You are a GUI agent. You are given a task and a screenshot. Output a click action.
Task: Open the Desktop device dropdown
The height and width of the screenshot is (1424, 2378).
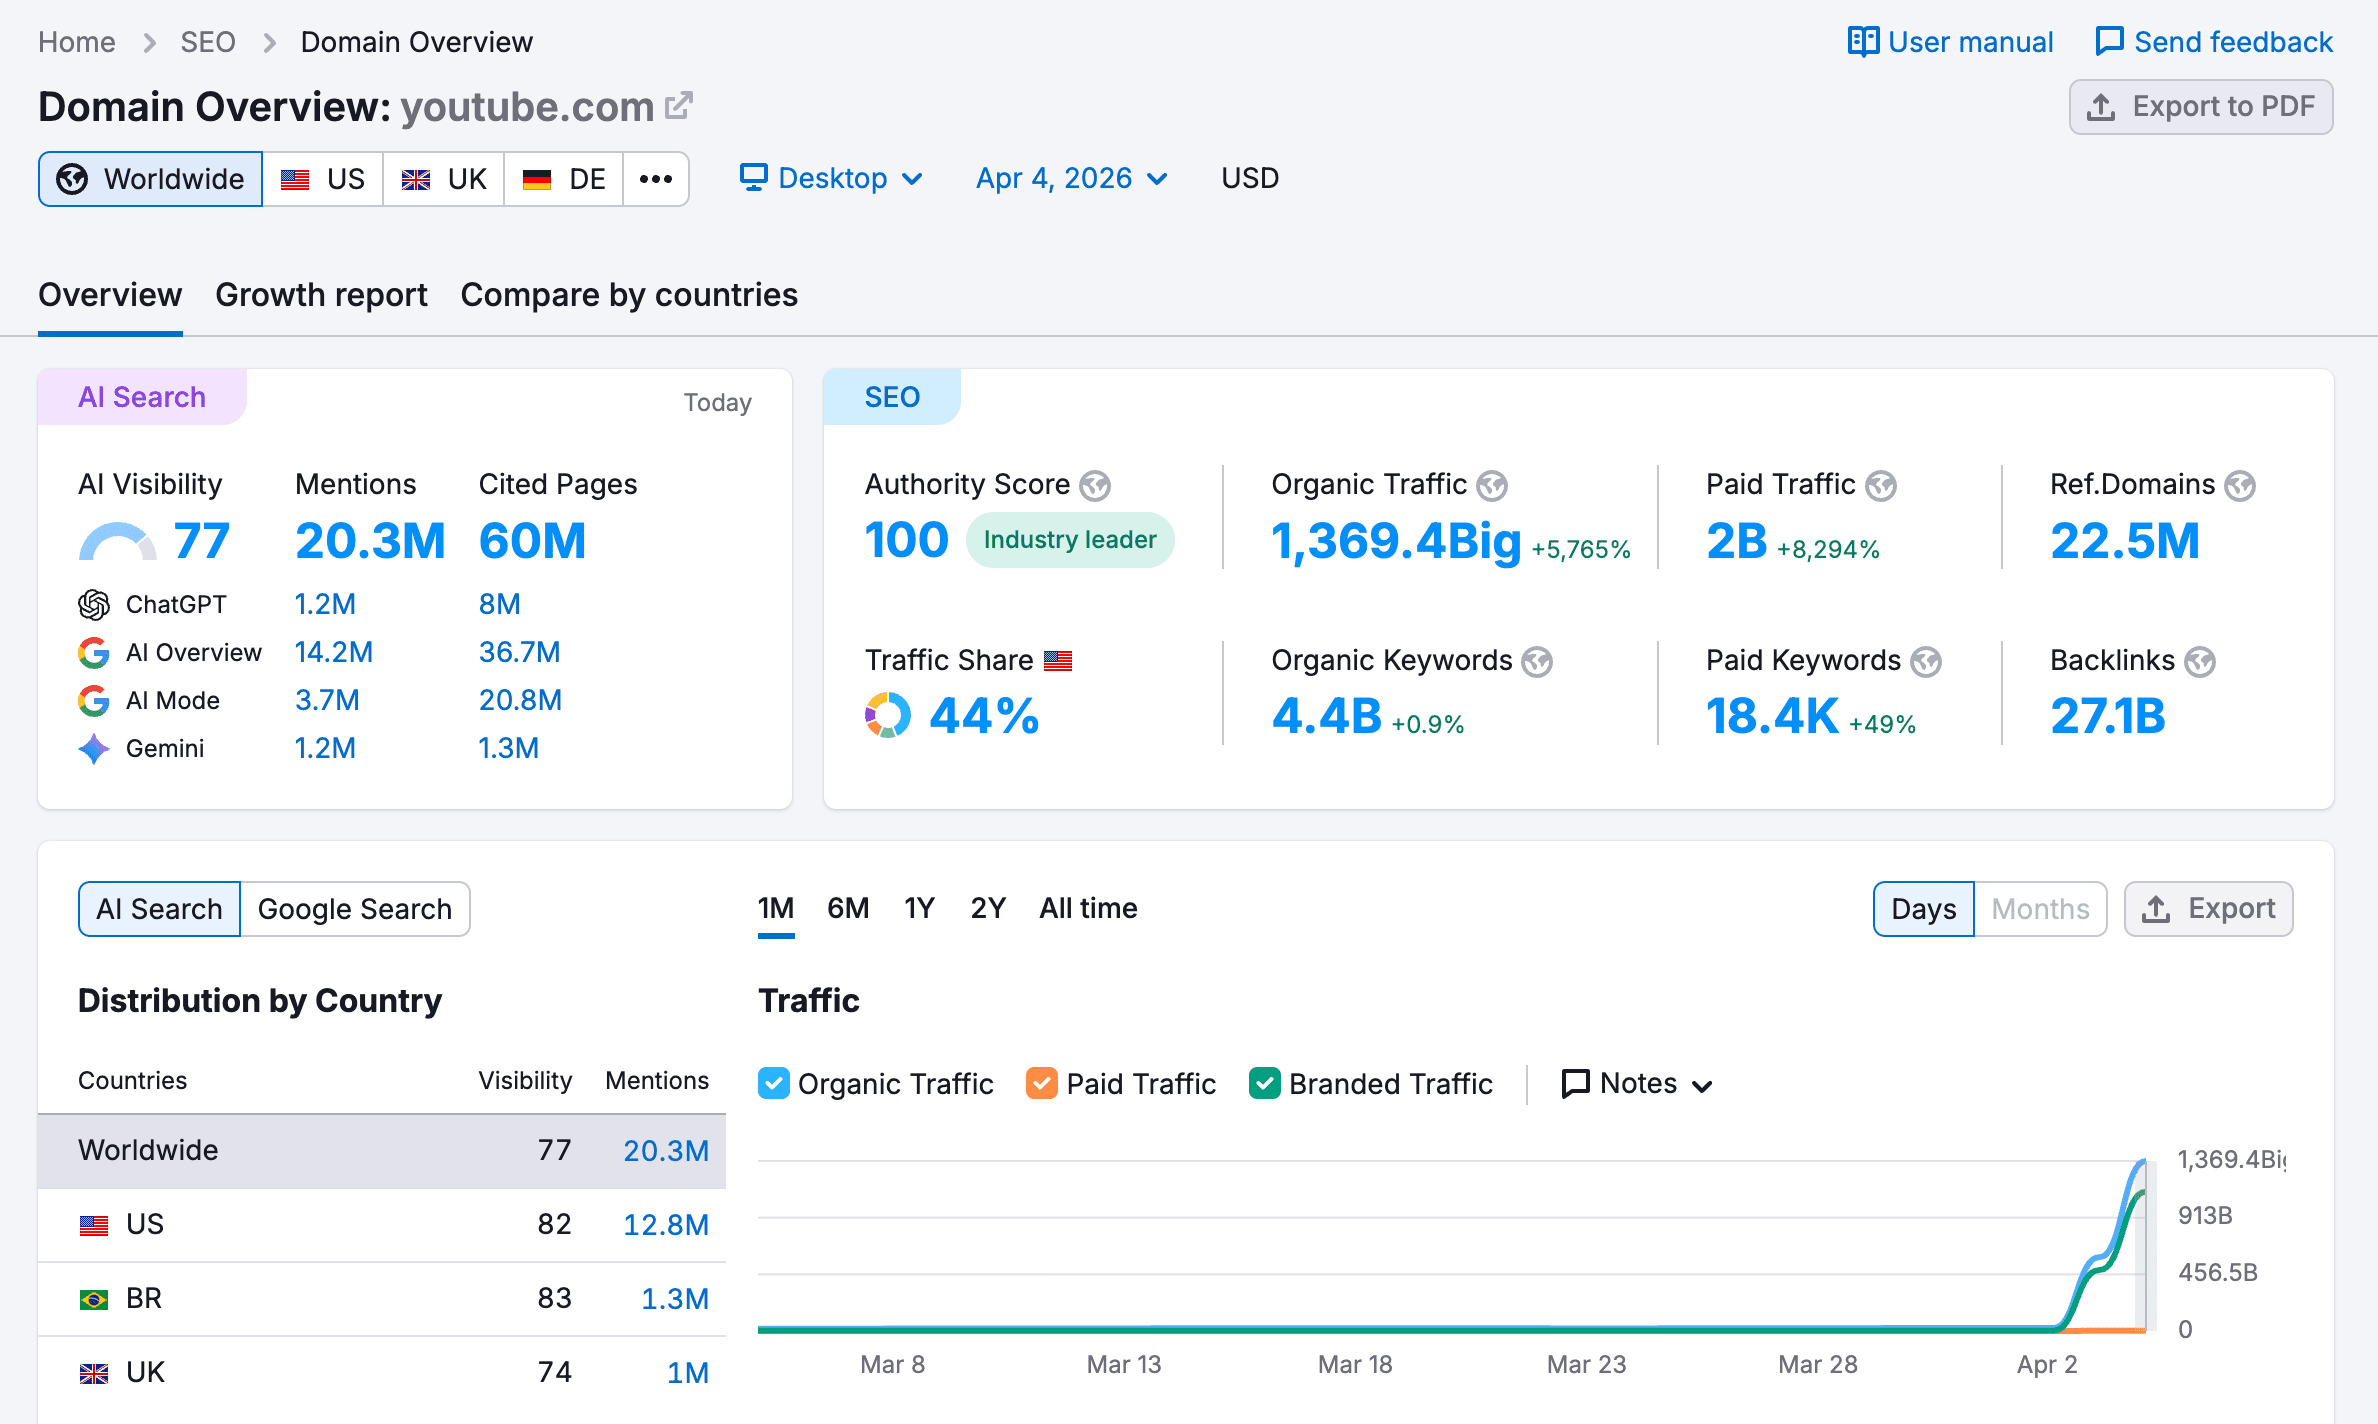[832, 178]
